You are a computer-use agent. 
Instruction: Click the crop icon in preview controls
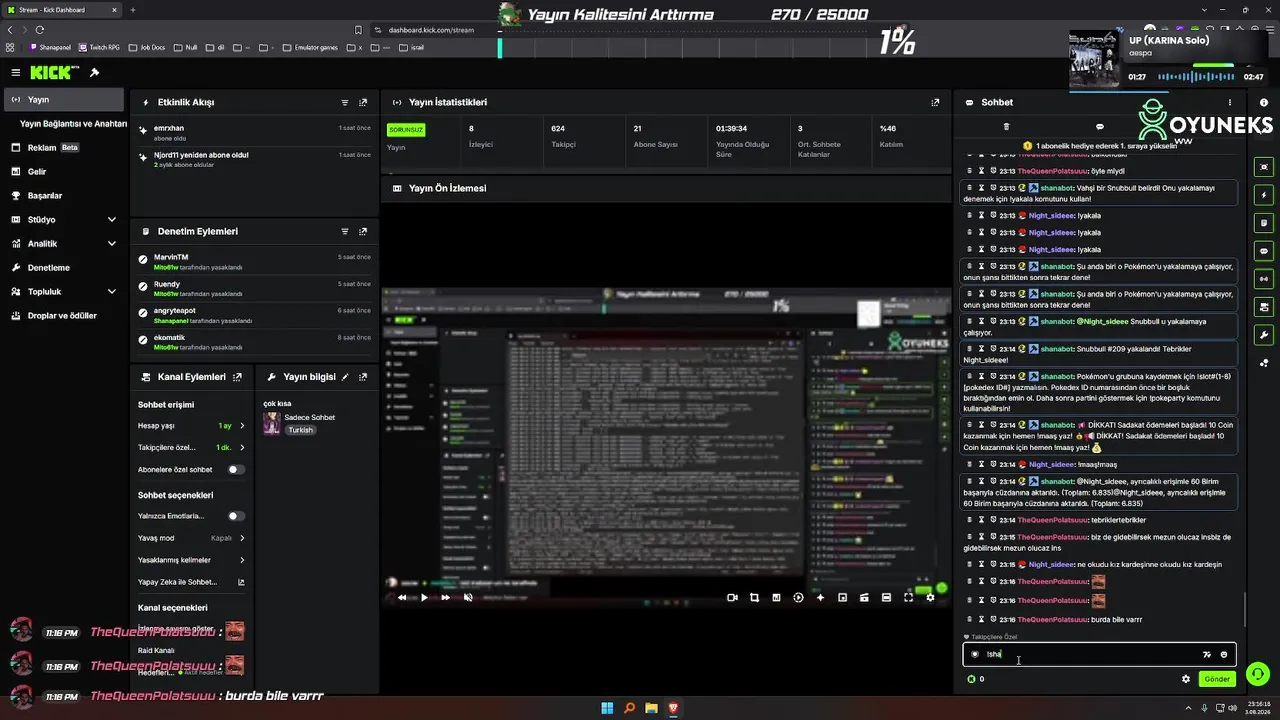pos(754,598)
